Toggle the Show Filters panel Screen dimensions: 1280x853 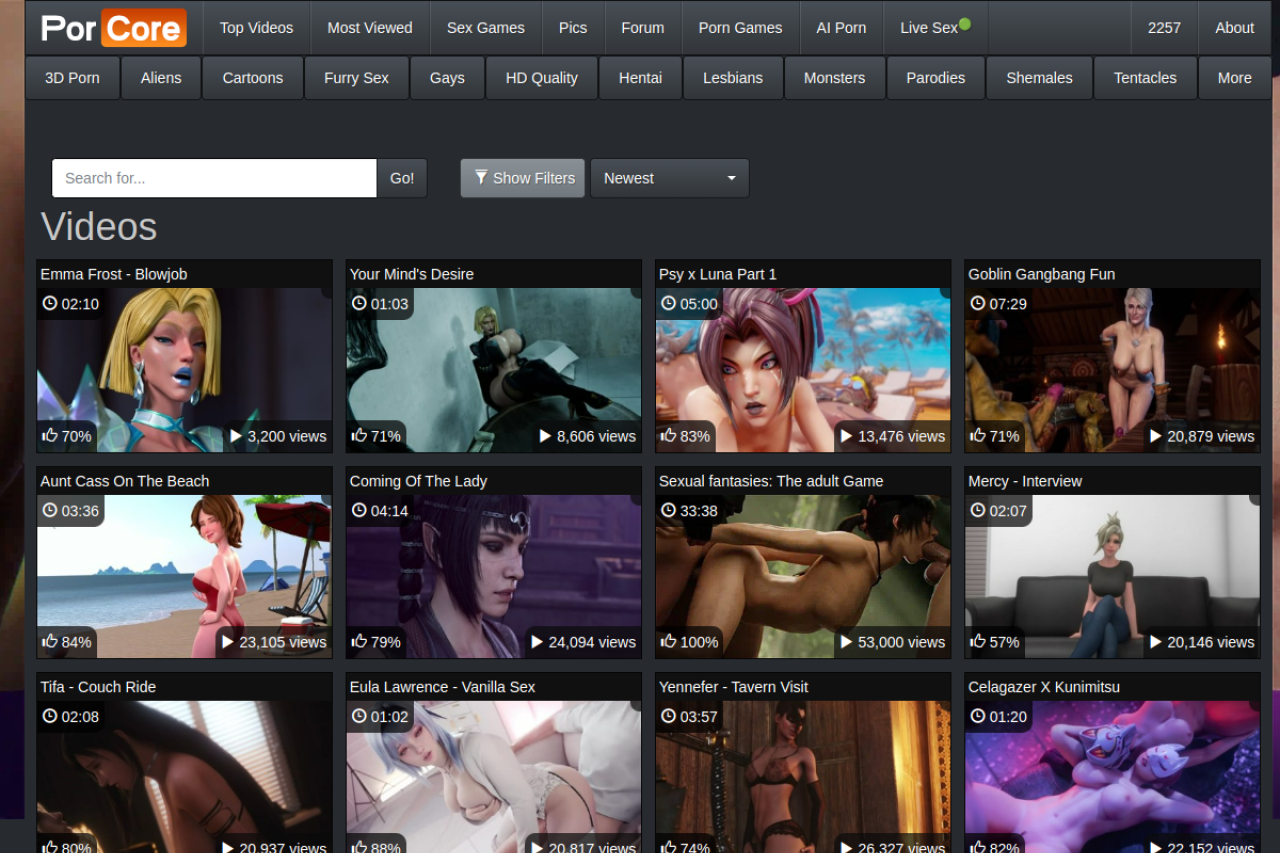tap(523, 178)
